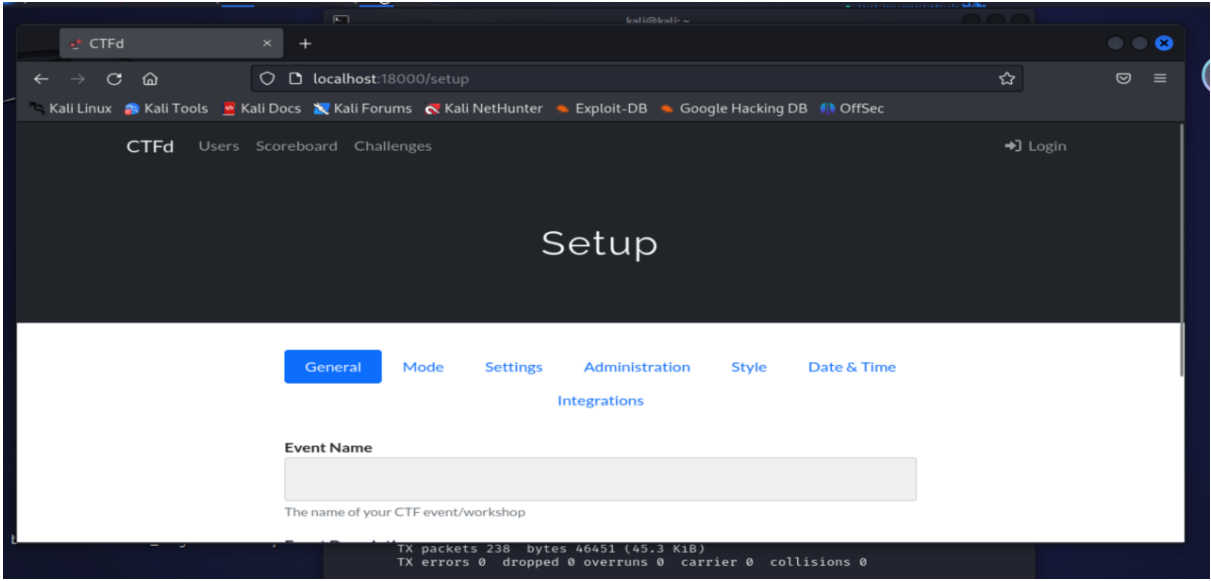Open the Pocket save icon
The width and height of the screenshot is (1211, 581).
[1123, 79]
